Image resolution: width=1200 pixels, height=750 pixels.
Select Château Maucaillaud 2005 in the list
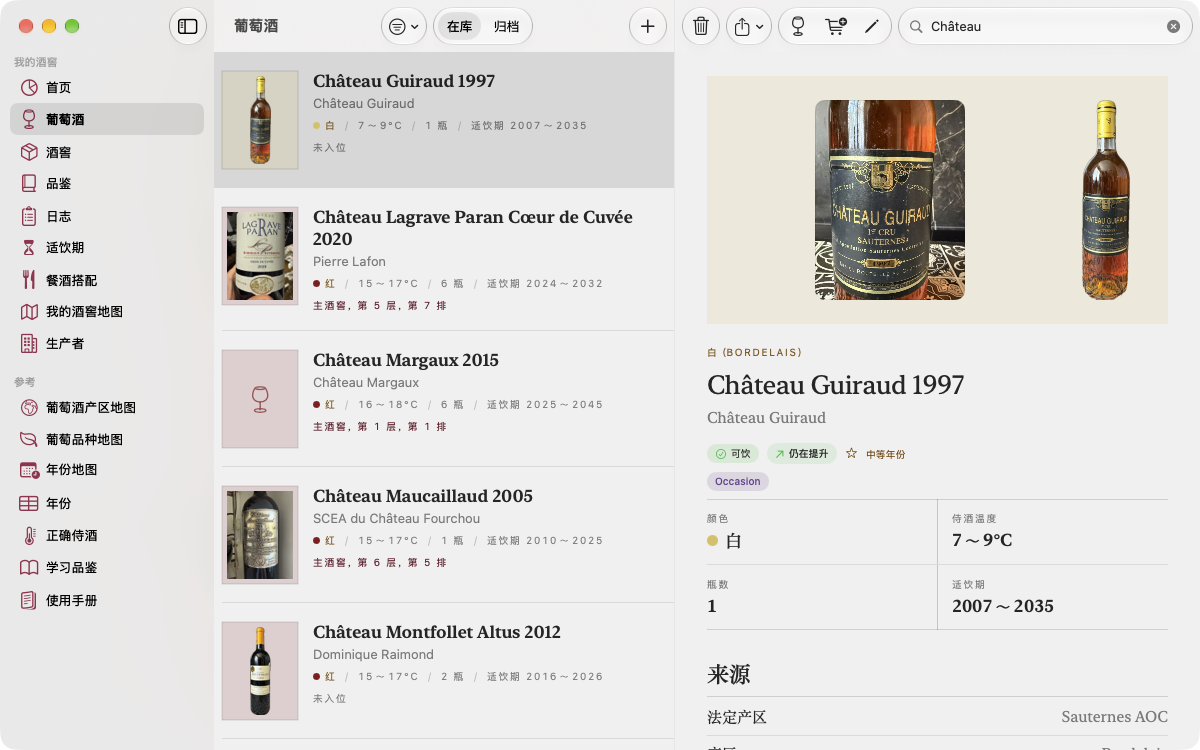(444, 535)
